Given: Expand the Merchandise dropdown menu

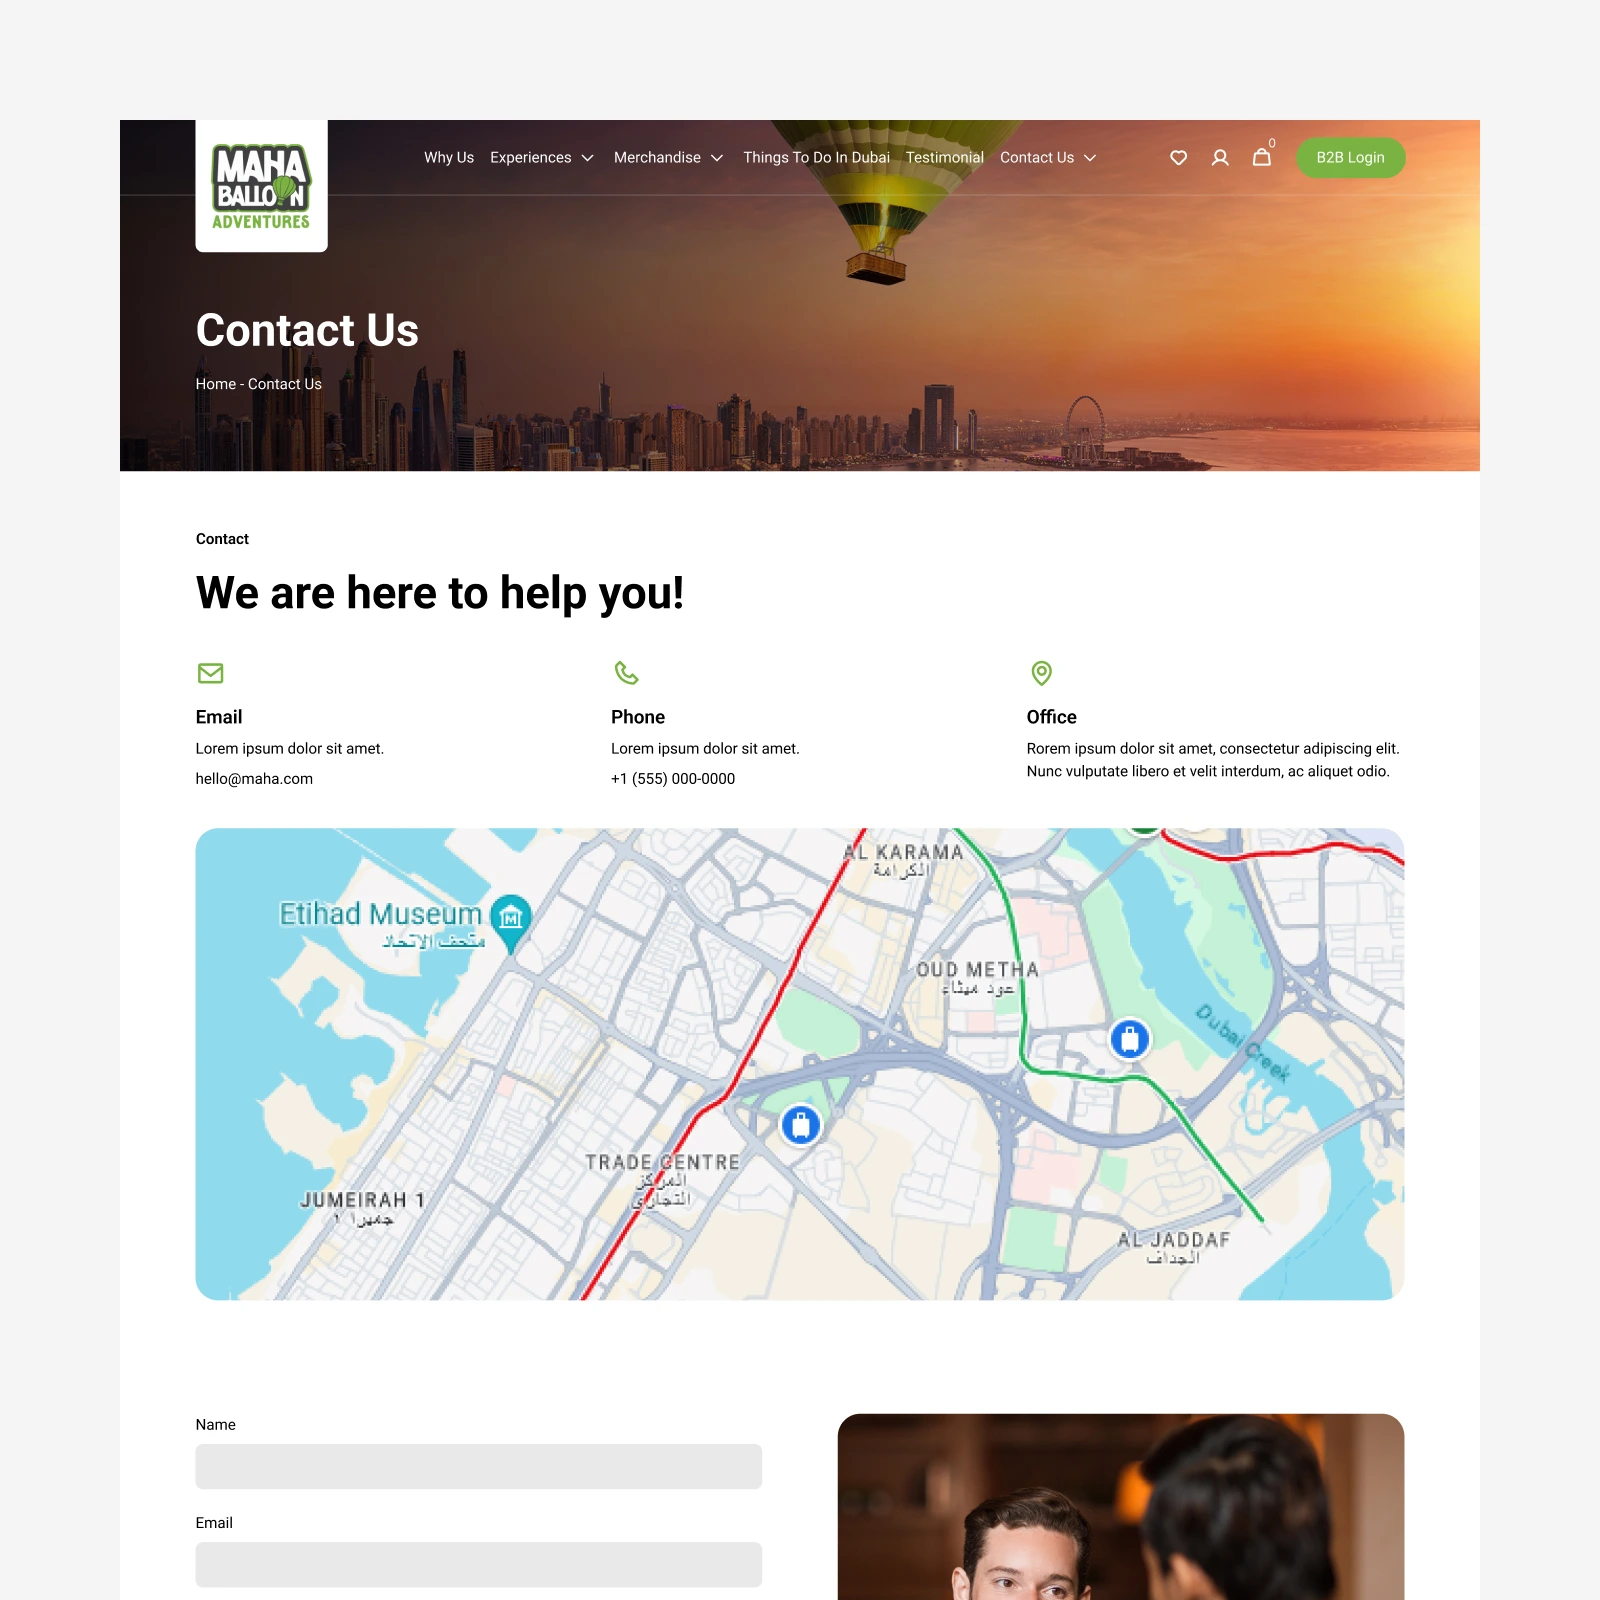Looking at the screenshot, I should tap(668, 158).
